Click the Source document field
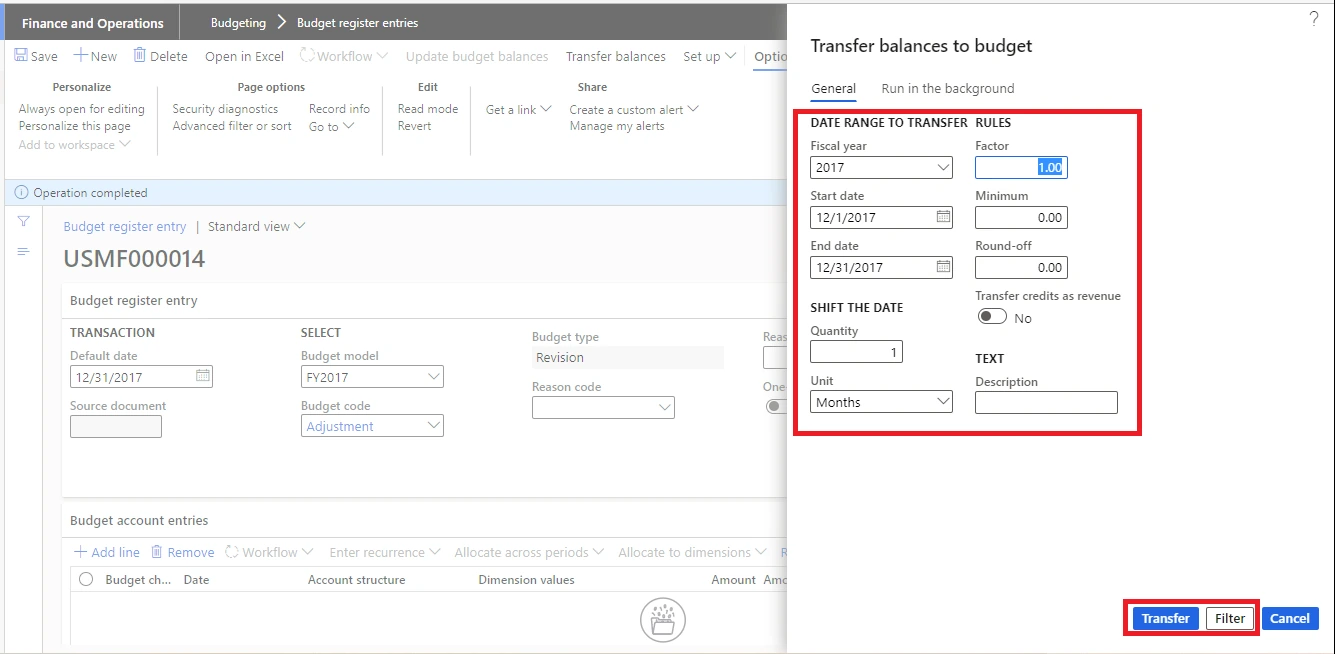 115,426
